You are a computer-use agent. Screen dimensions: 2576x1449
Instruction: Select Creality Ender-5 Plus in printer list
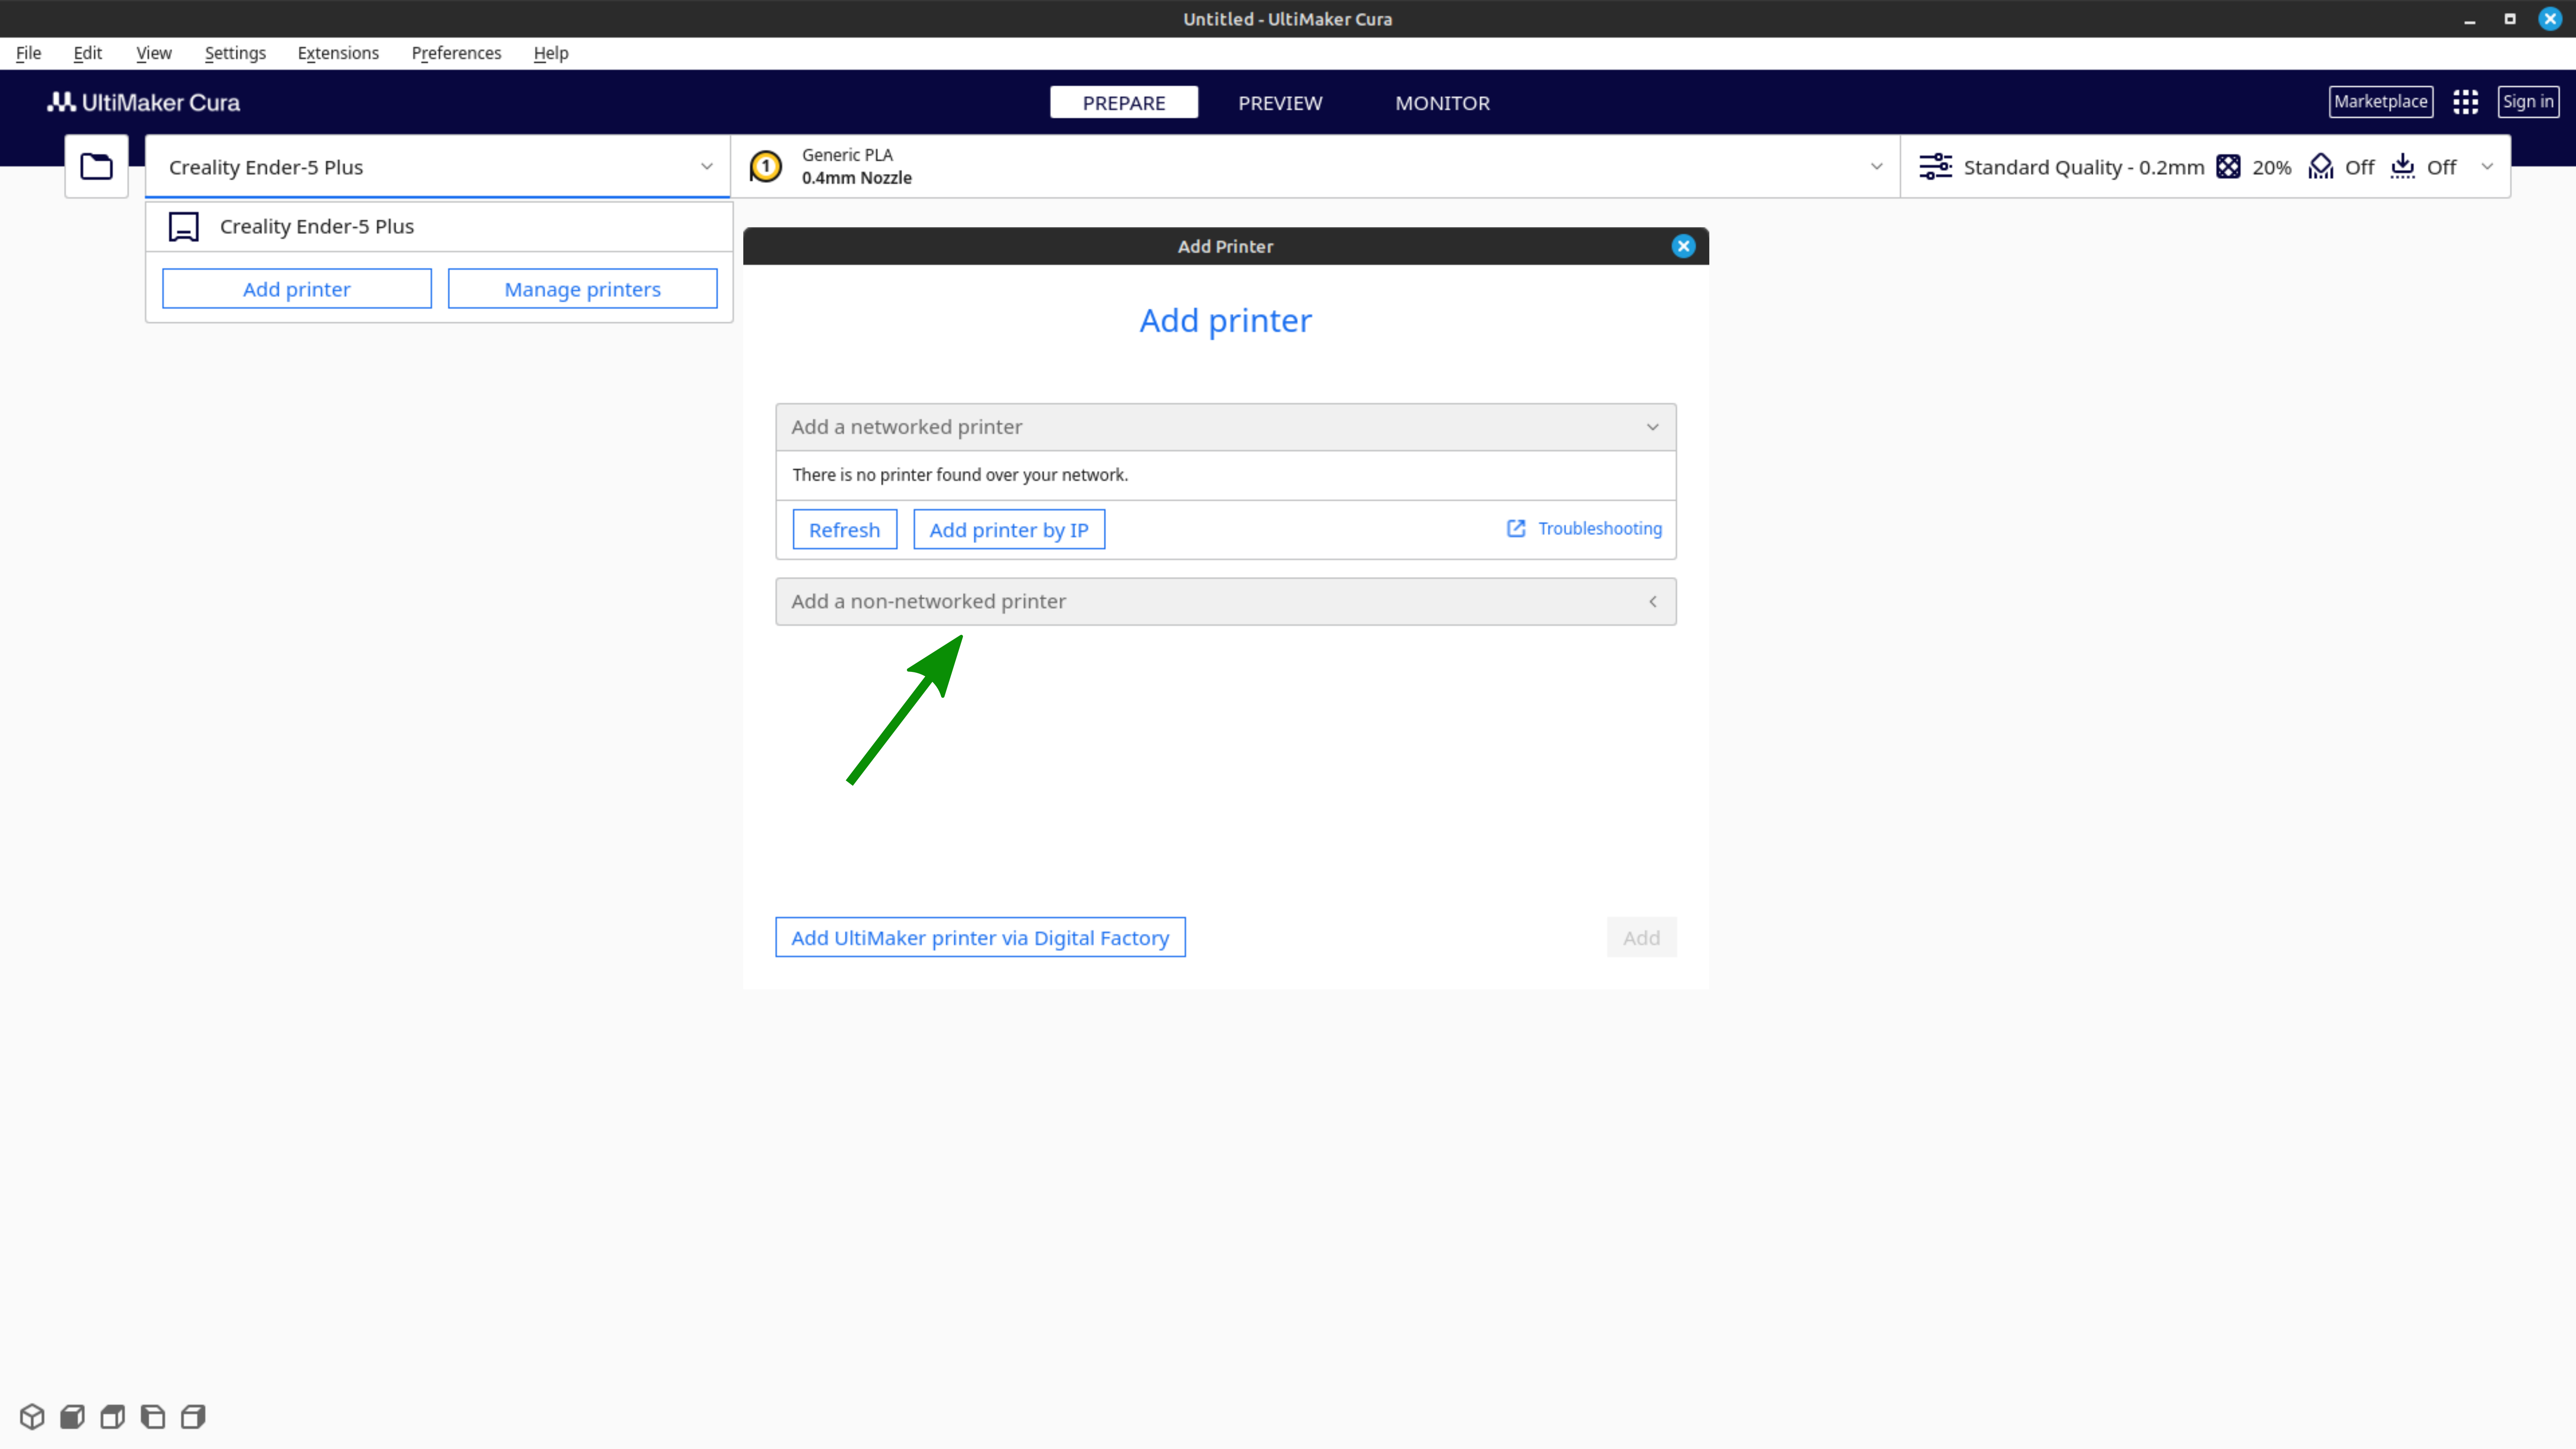coord(439,227)
